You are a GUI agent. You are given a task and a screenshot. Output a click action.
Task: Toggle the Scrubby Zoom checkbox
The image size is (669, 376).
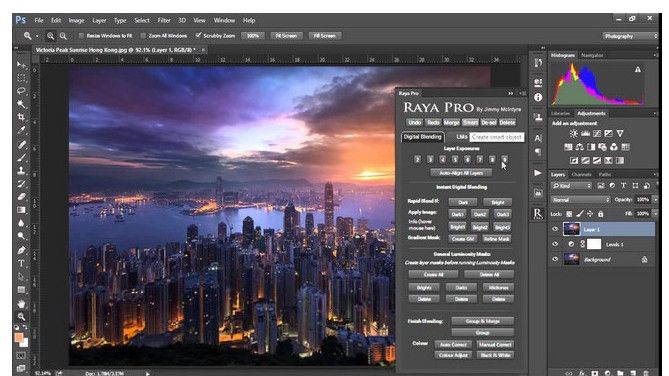click(198, 35)
